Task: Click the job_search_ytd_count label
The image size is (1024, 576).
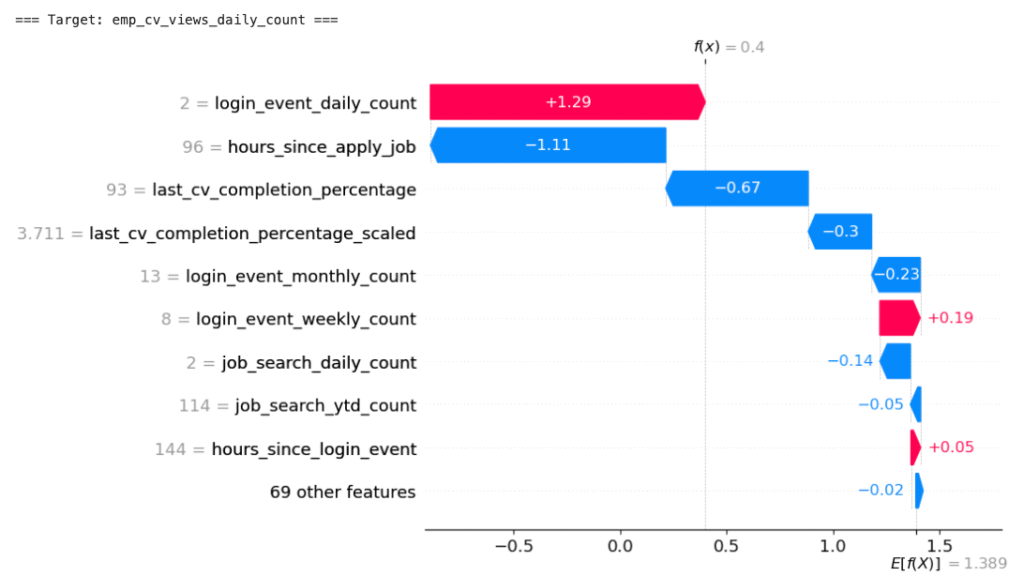Action: pos(325,405)
